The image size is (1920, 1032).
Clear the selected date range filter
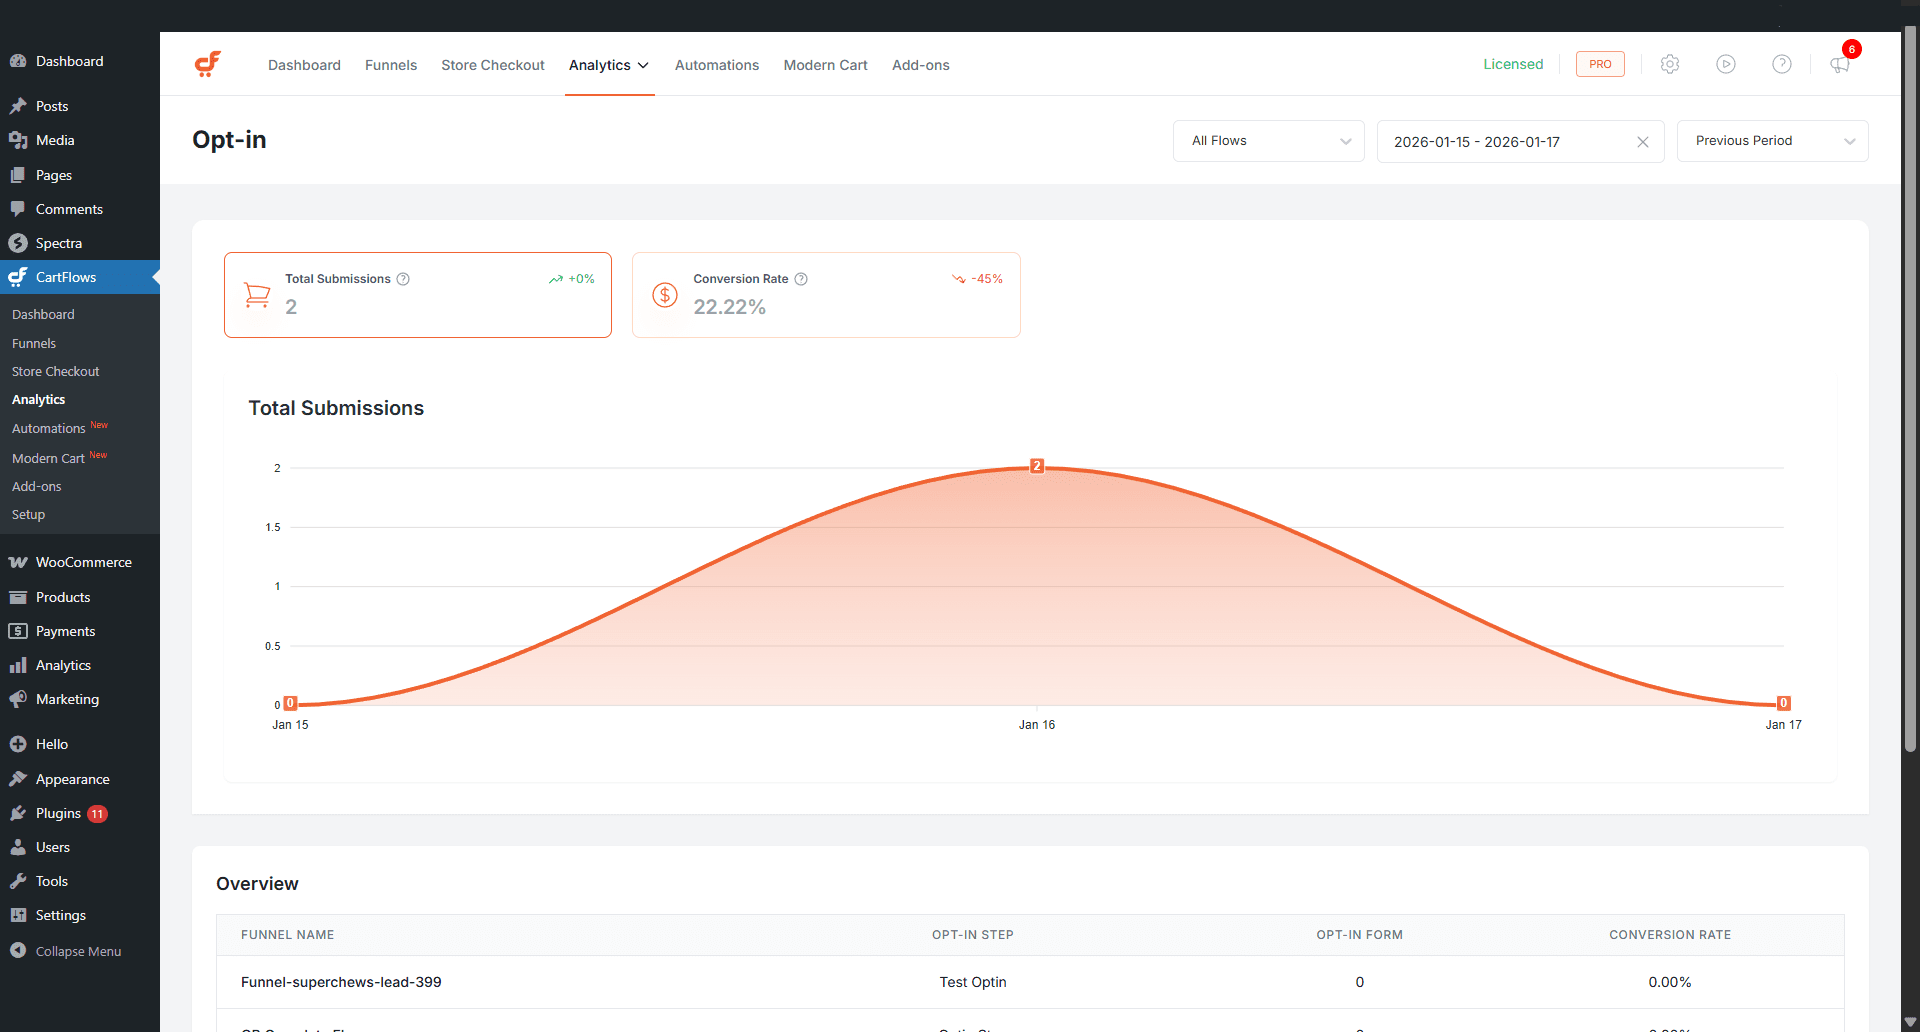1642,141
